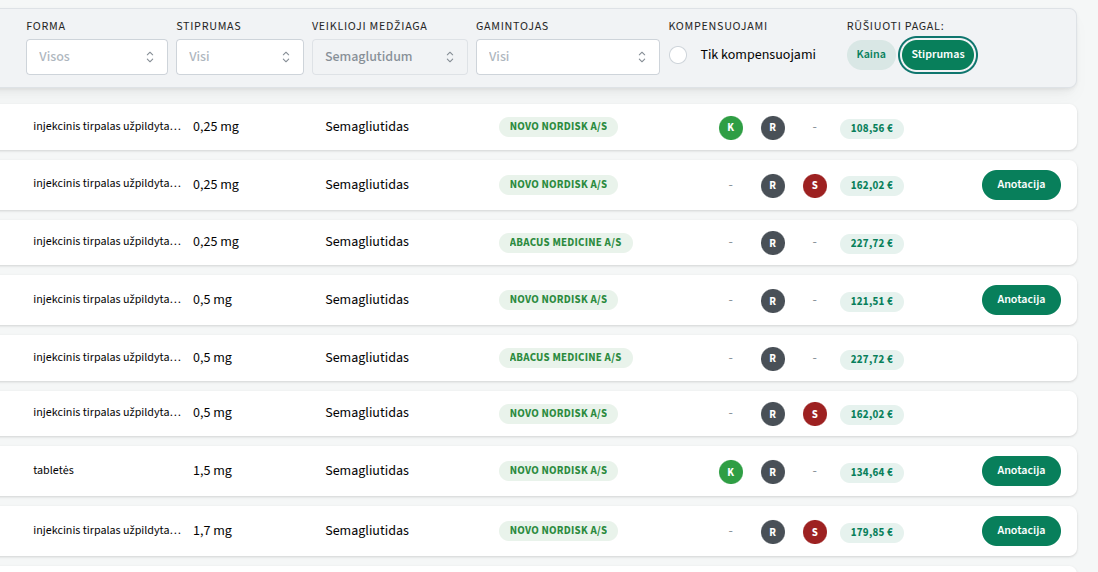Click red S badge on 0,5 mg 162,02 € row
Viewport: 1098px width, 572px height.
point(815,414)
